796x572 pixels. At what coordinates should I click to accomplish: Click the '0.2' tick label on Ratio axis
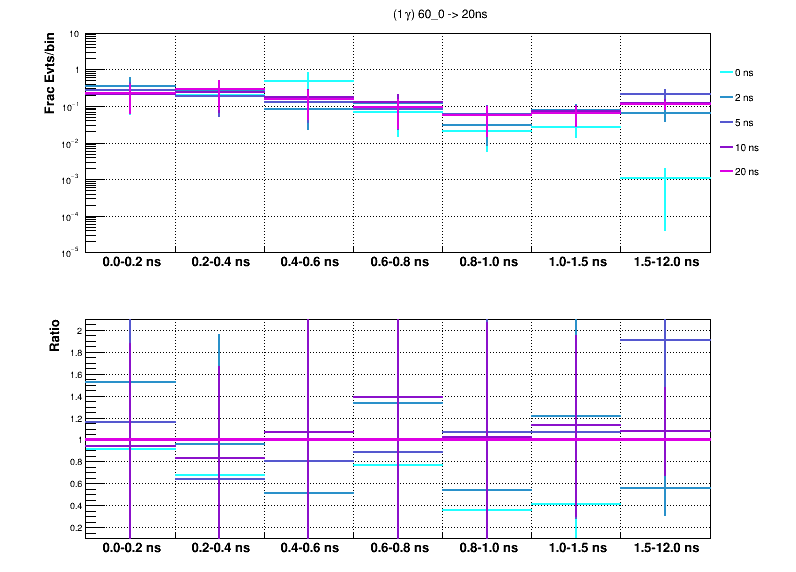(73, 527)
